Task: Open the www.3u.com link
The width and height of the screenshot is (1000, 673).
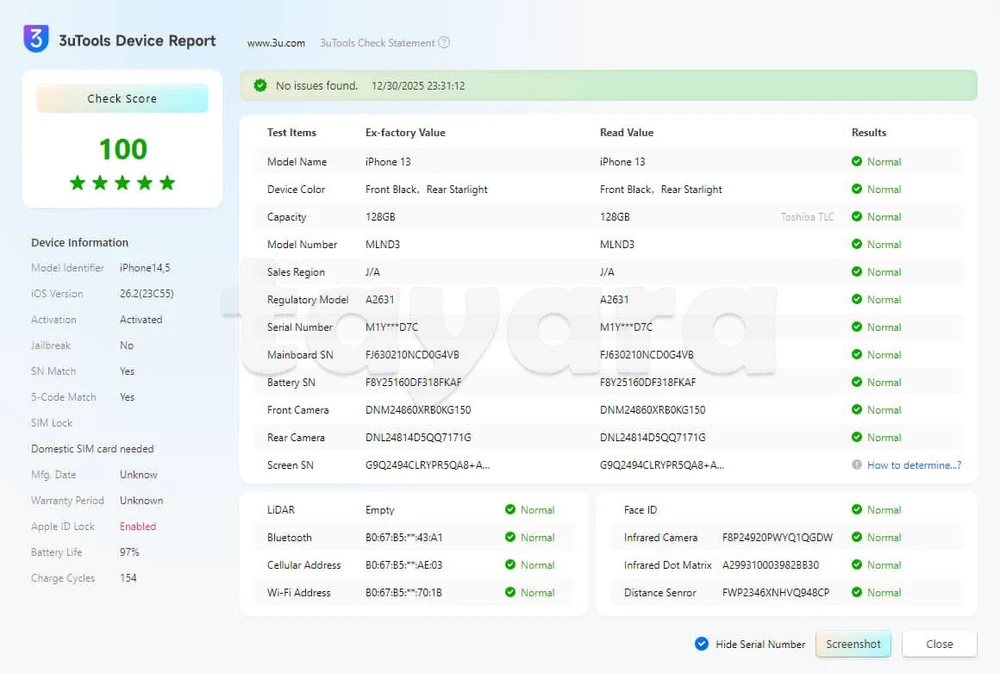Action: point(276,43)
